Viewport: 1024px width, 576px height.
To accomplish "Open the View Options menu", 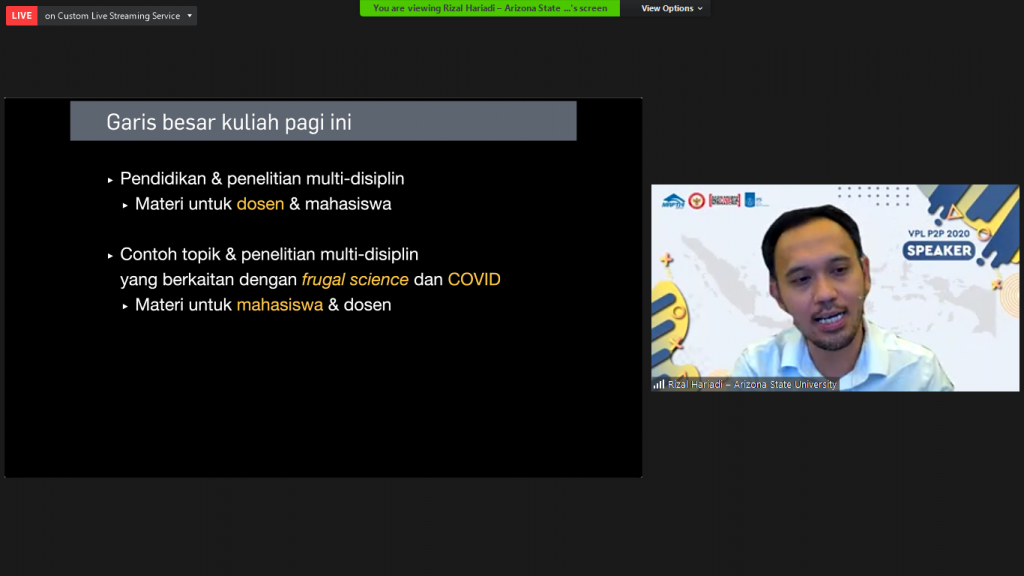I will [667, 8].
